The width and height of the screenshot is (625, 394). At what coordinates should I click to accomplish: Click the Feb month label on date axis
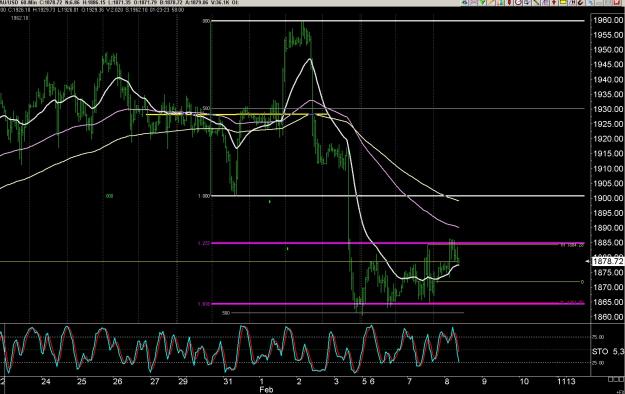tap(266, 390)
